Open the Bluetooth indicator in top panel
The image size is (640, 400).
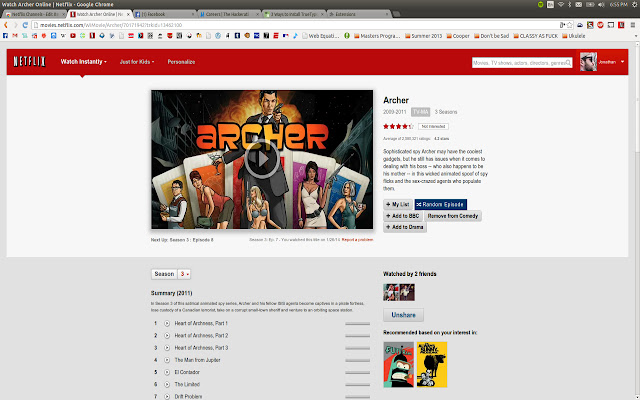click(x=569, y=4)
